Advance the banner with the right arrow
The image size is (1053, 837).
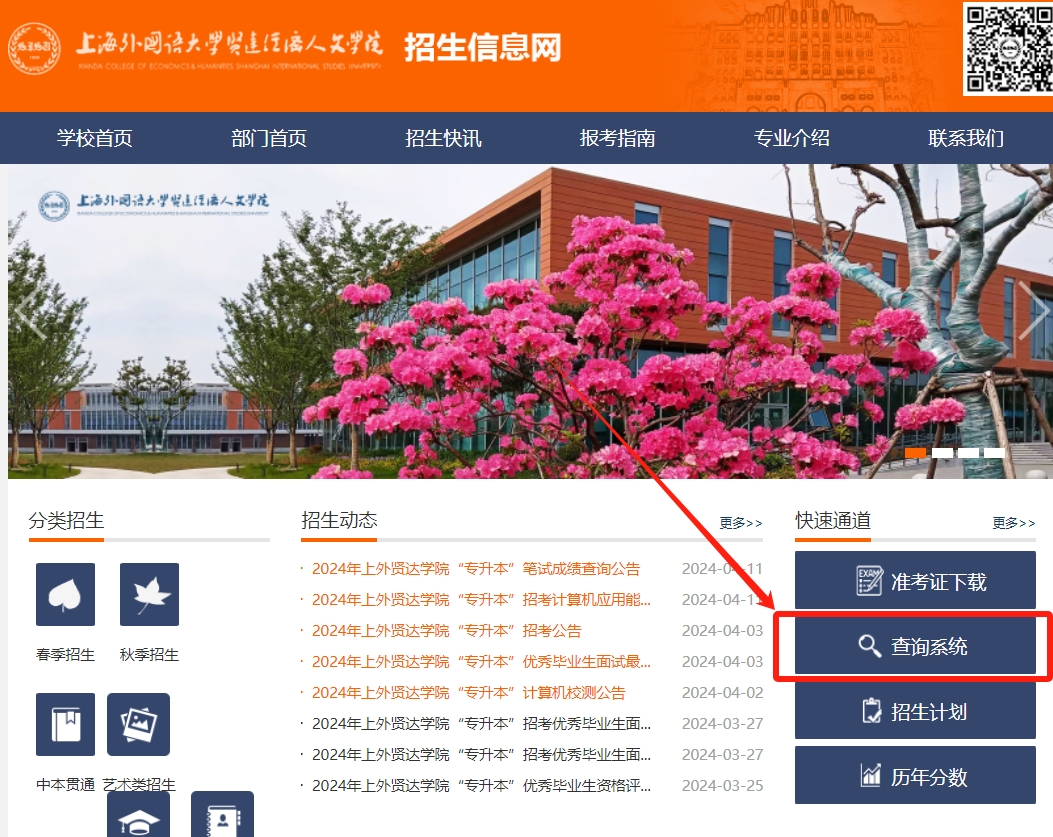[1032, 312]
